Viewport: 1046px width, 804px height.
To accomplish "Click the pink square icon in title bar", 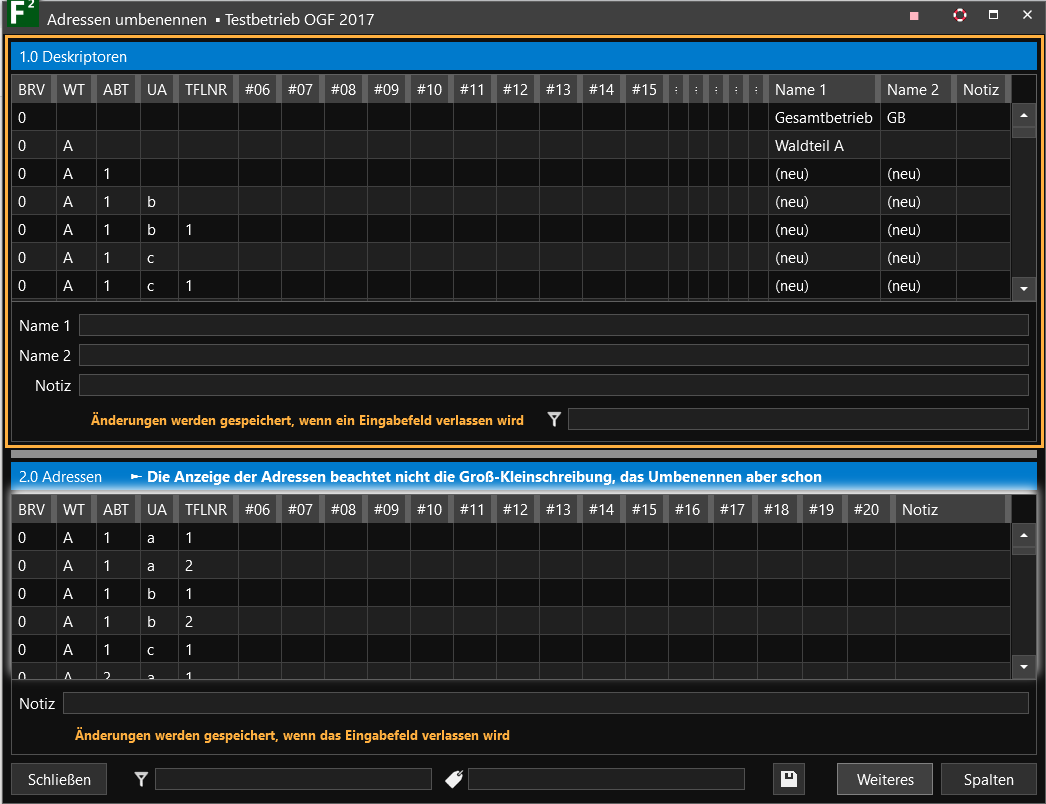I will coord(914,16).
